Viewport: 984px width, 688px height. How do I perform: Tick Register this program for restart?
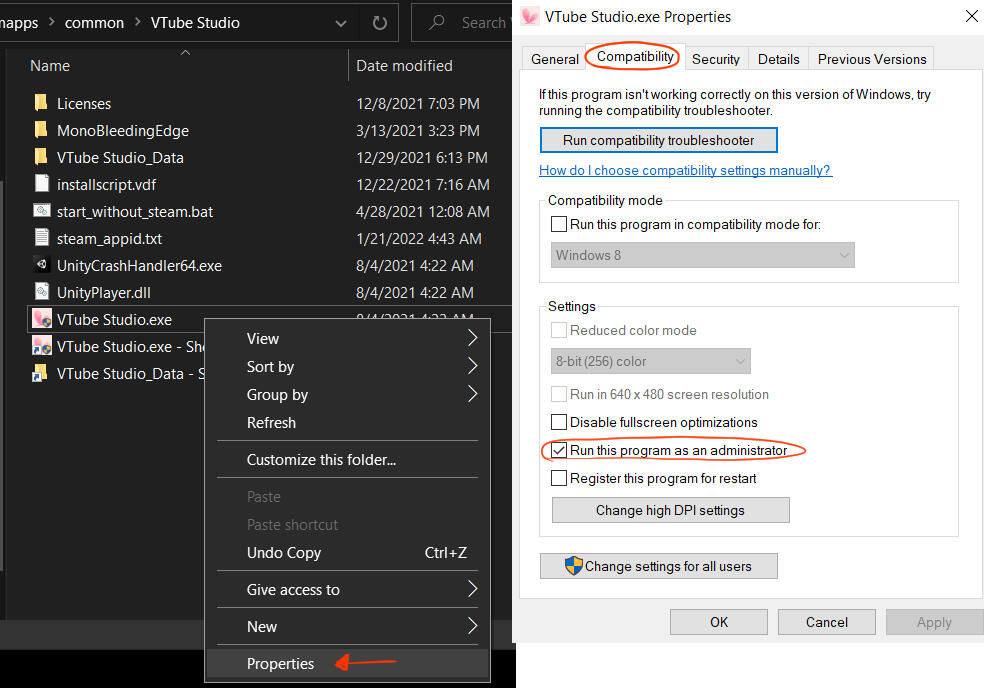click(x=560, y=479)
